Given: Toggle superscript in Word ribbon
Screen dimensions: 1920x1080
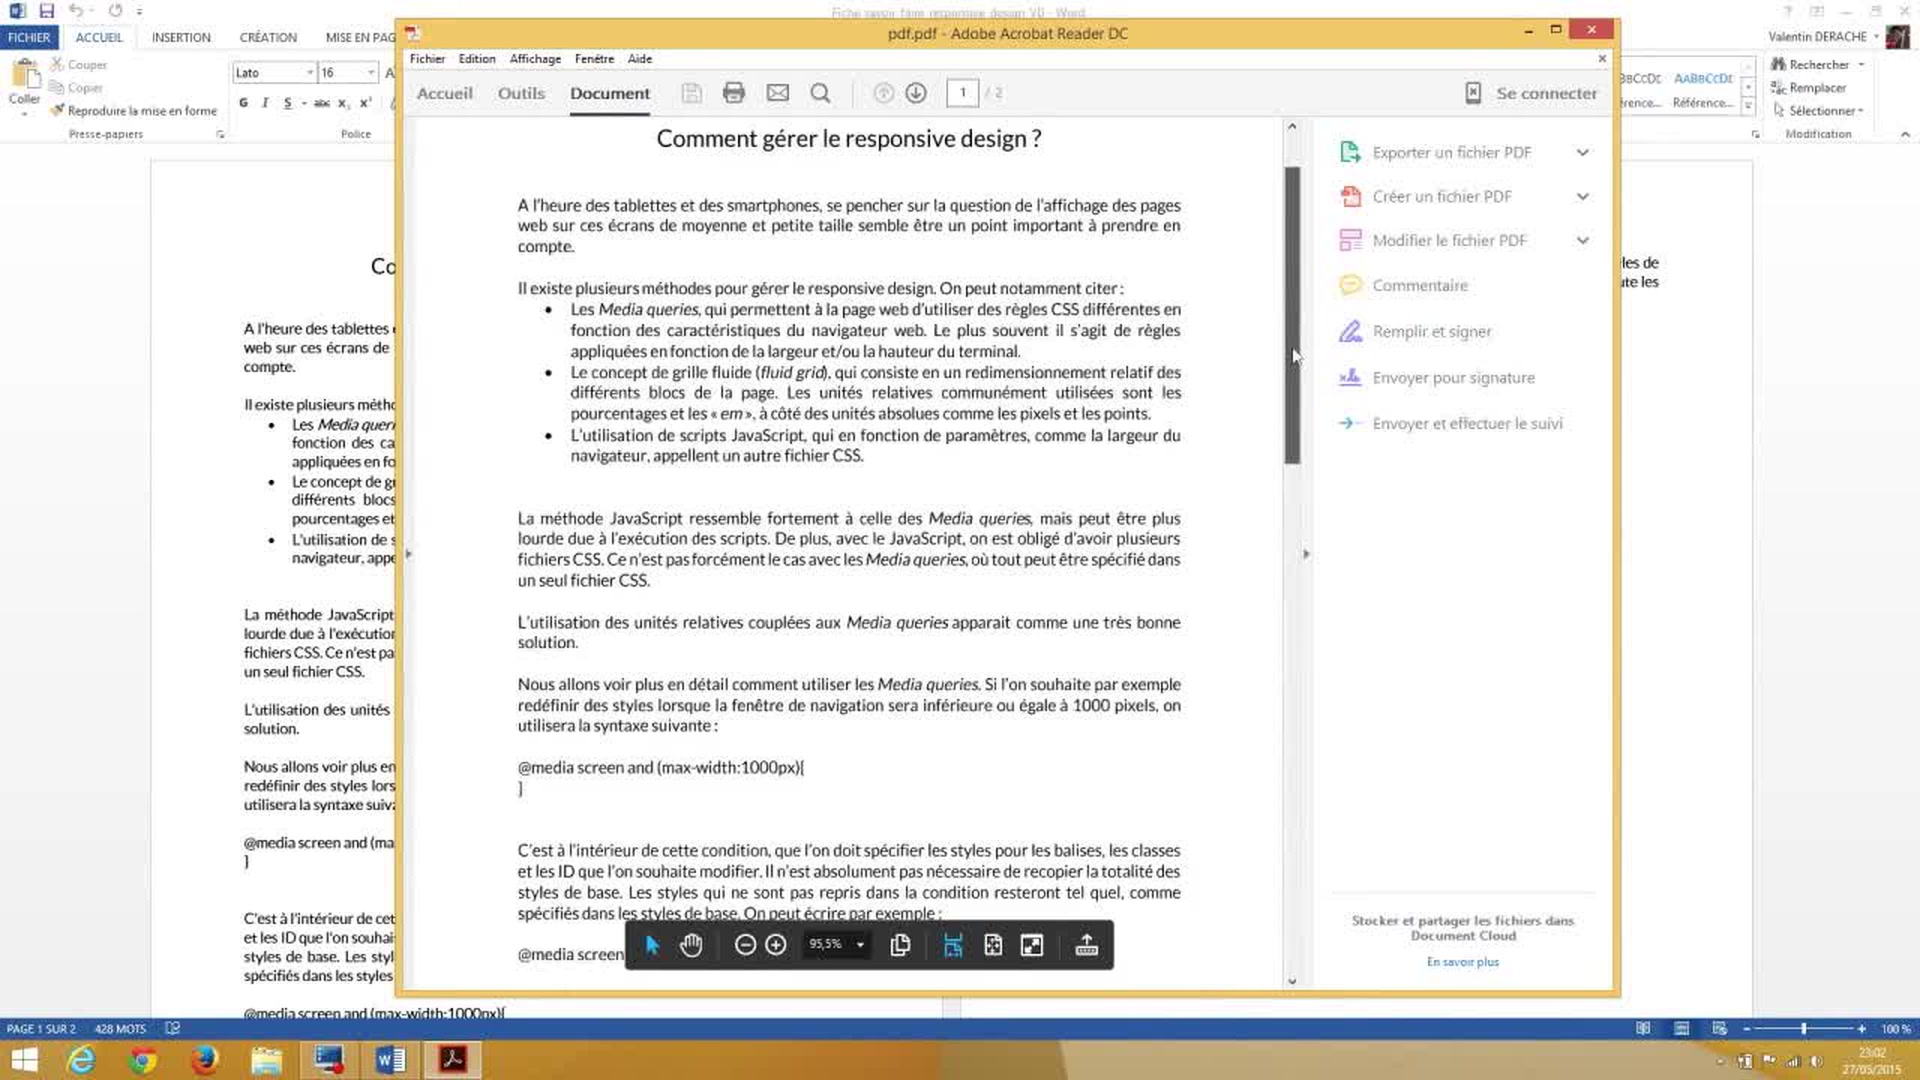Looking at the screenshot, I should click(365, 103).
